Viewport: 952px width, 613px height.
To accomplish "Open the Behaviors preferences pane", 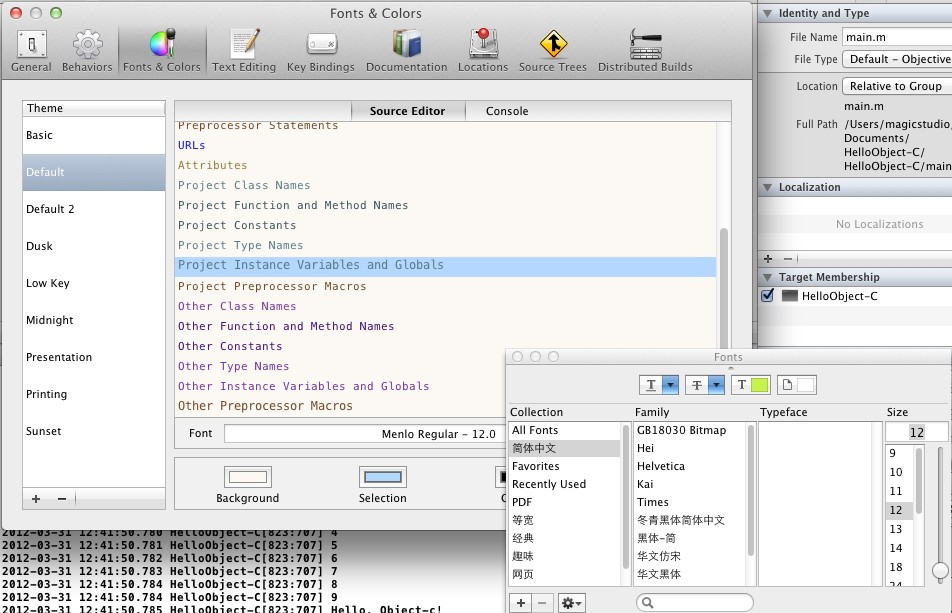I will (x=87, y=50).
